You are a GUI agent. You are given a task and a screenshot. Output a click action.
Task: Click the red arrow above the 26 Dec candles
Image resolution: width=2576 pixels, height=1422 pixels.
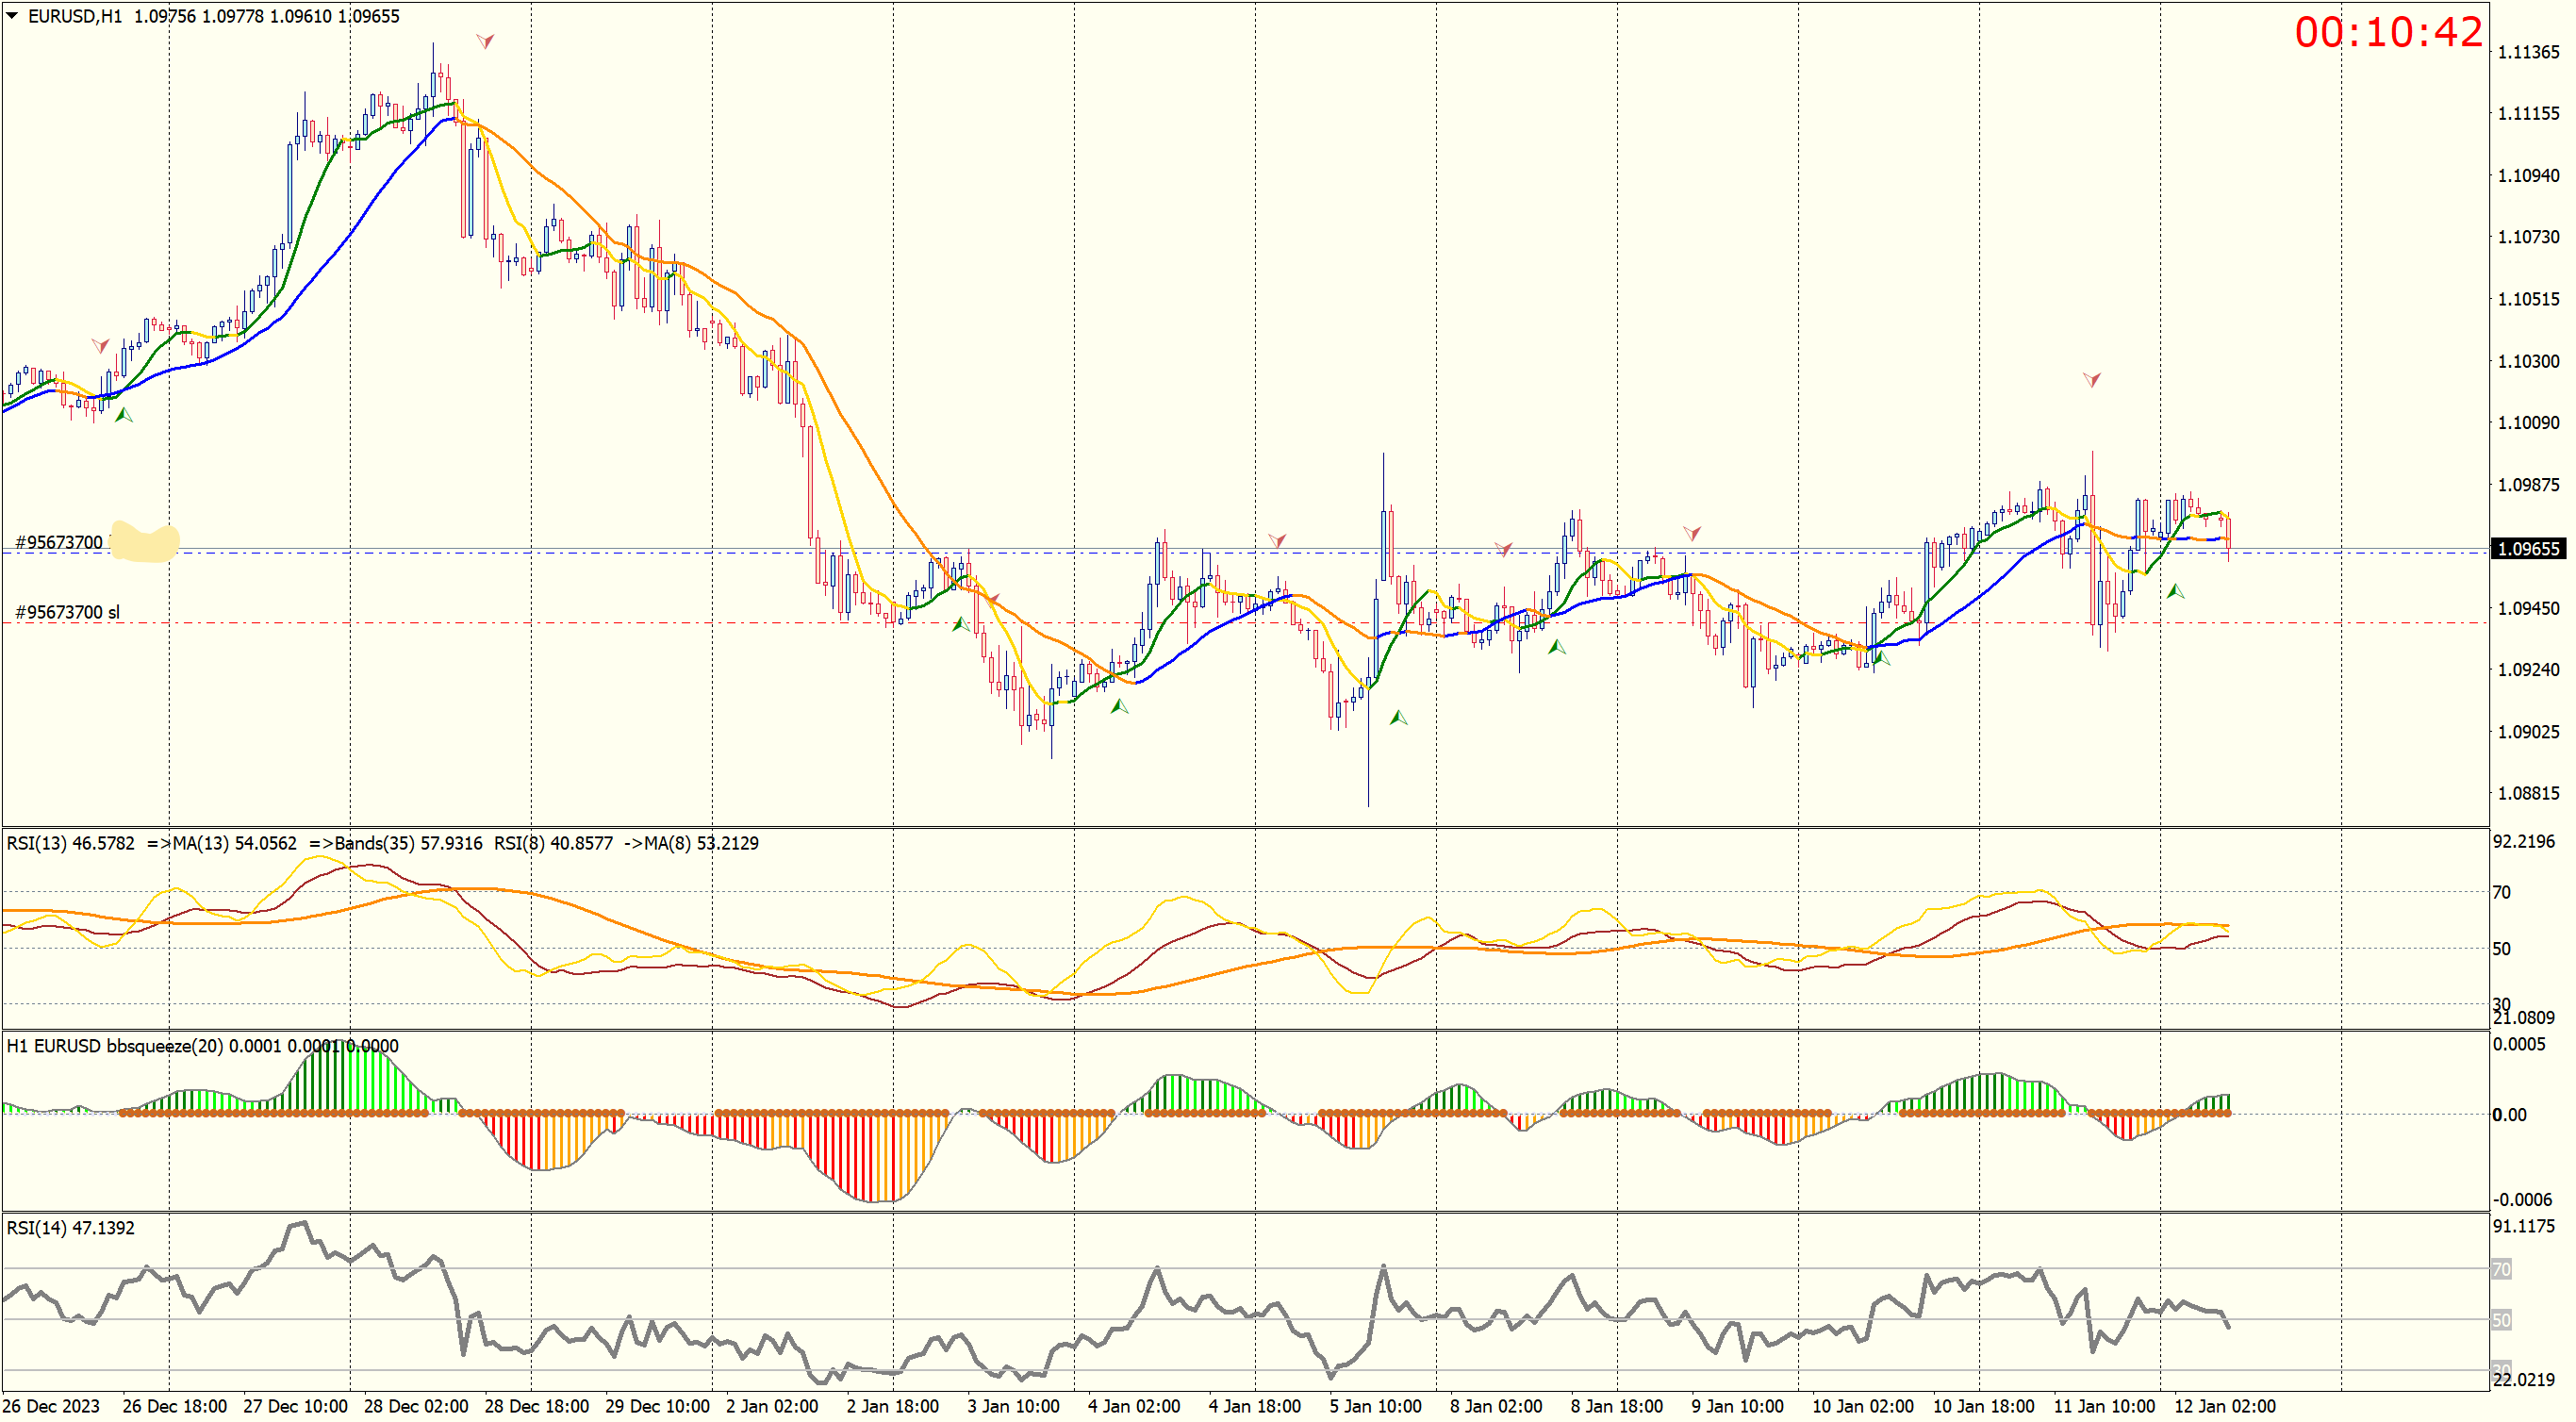click(100, 345)
